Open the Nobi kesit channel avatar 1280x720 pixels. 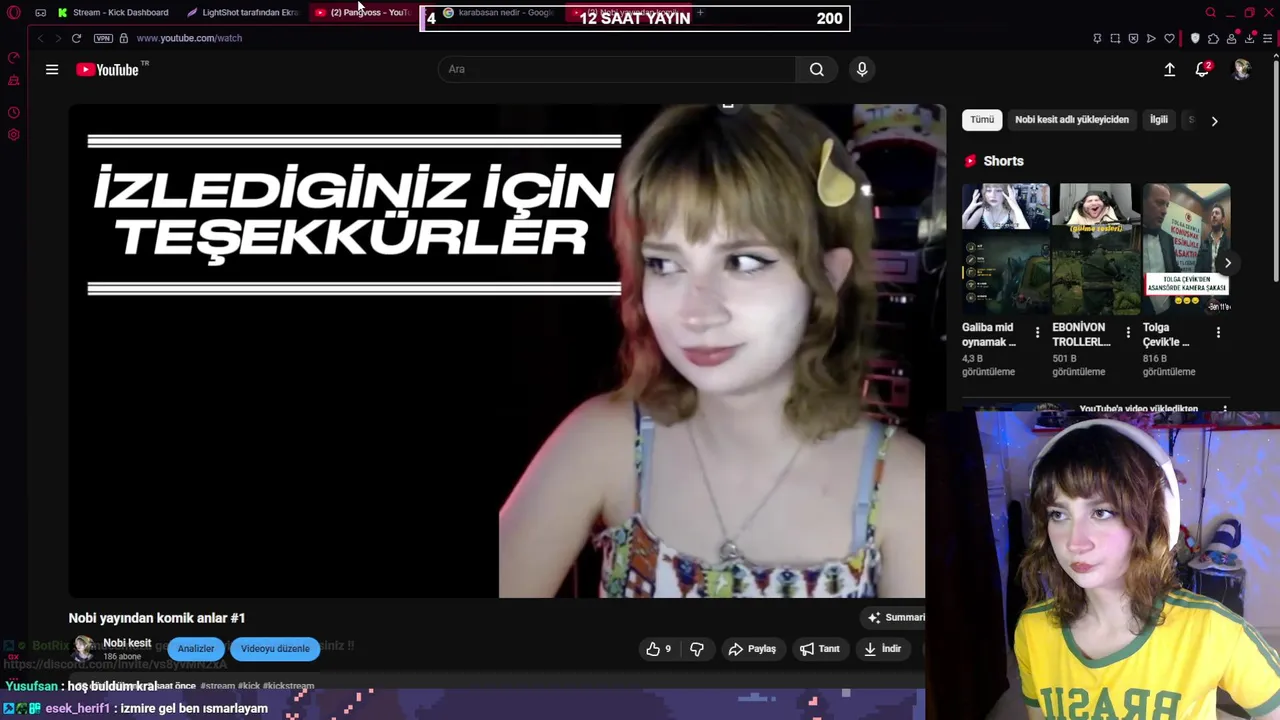(84, 648)
